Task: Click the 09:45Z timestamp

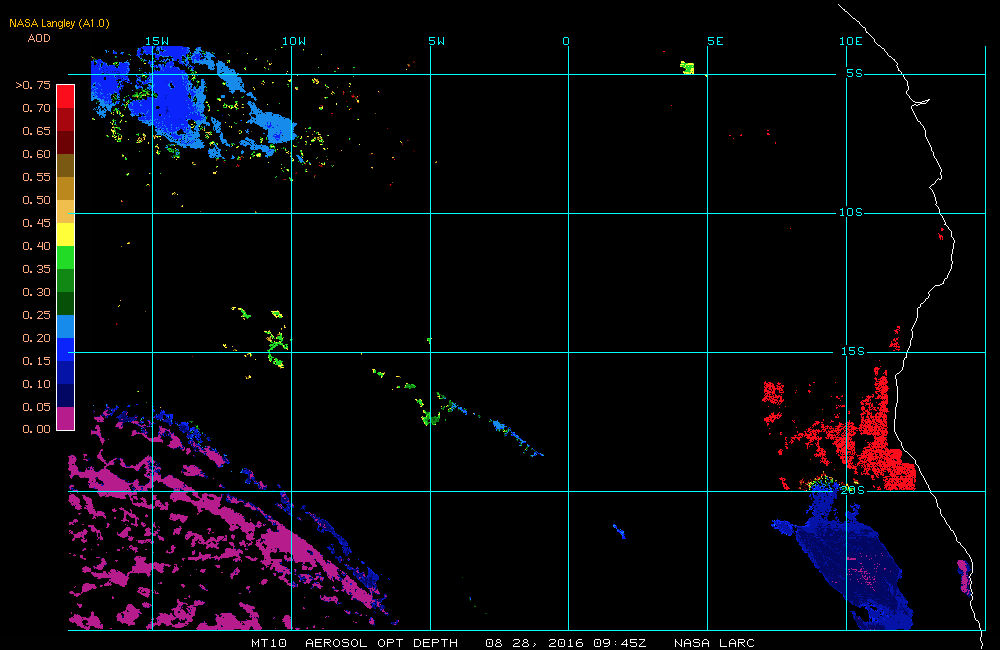Action: (x=620, y=643)
